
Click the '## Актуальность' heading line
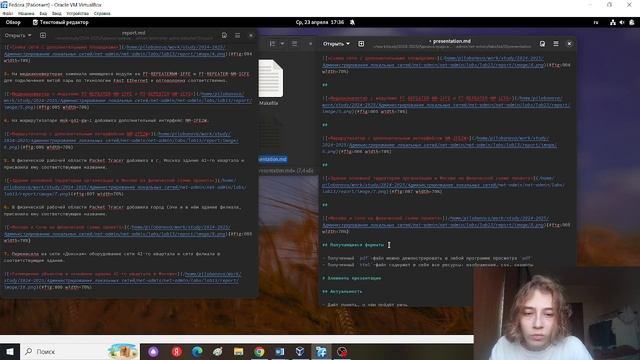click(x=342, y=292)
